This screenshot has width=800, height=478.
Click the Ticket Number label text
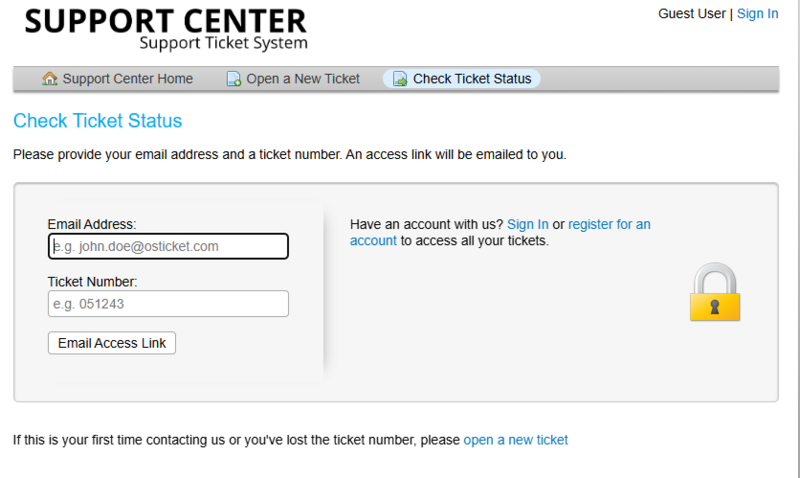pos(92,282)
